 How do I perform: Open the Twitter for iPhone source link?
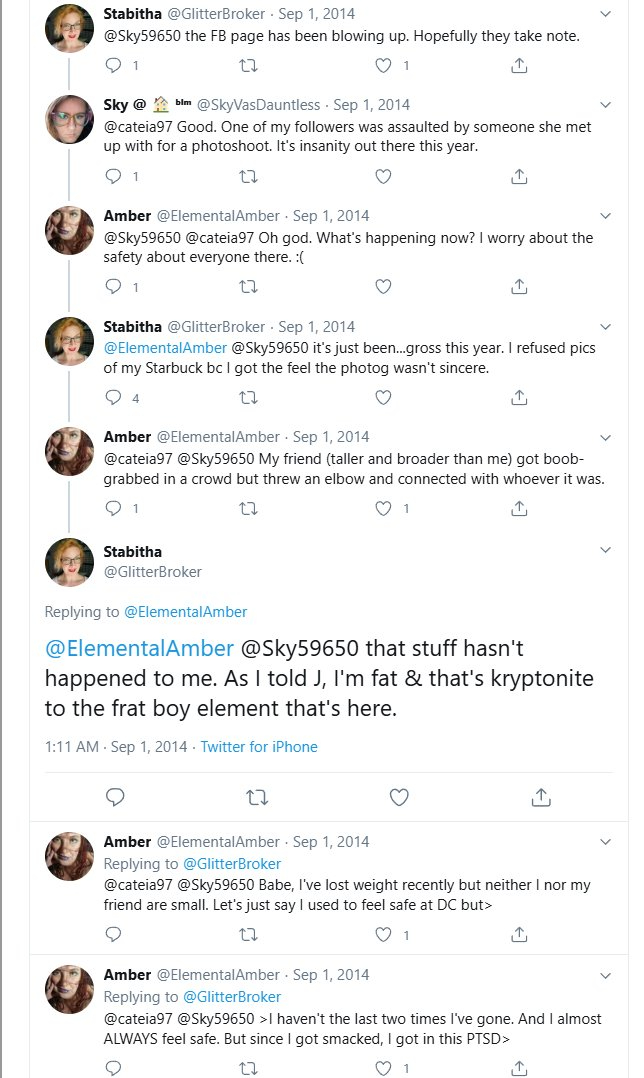pos(259,747)
